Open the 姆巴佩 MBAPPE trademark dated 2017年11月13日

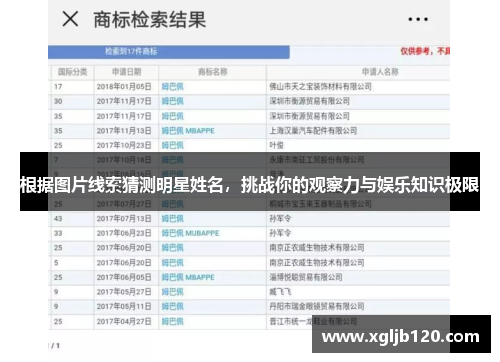(188, 130)
